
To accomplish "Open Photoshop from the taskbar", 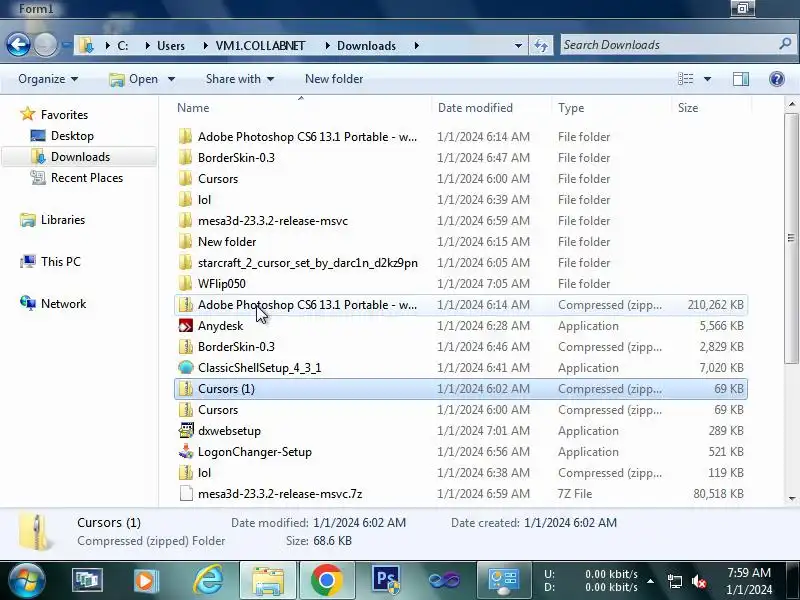I will click(386, 580).
